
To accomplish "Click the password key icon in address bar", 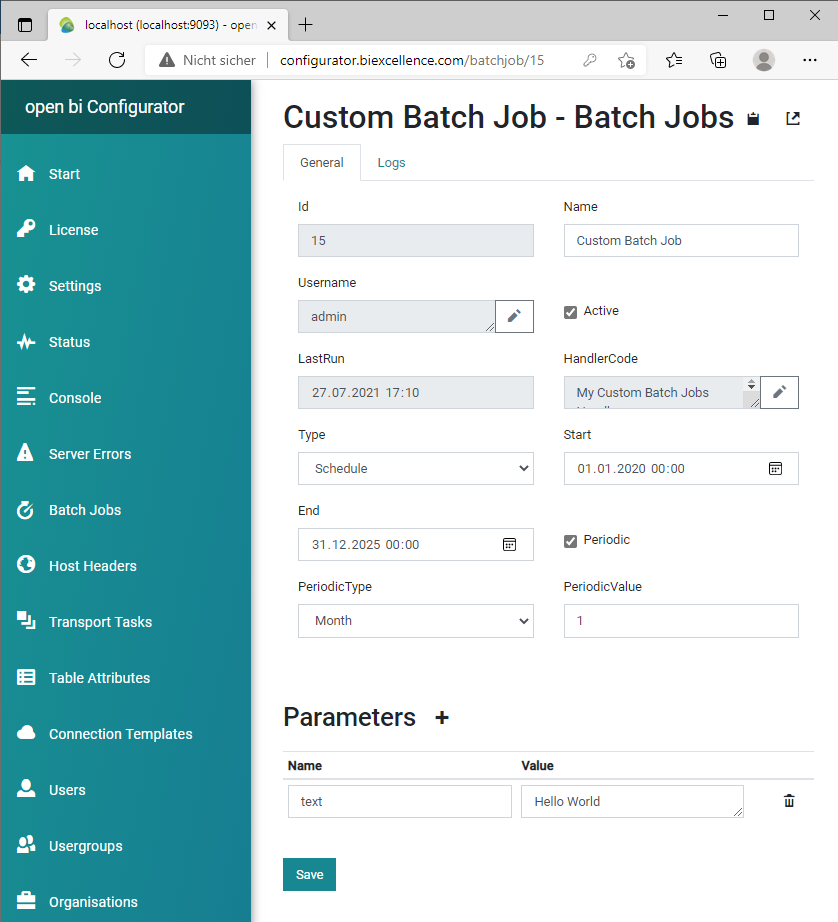I will point(590,60).
